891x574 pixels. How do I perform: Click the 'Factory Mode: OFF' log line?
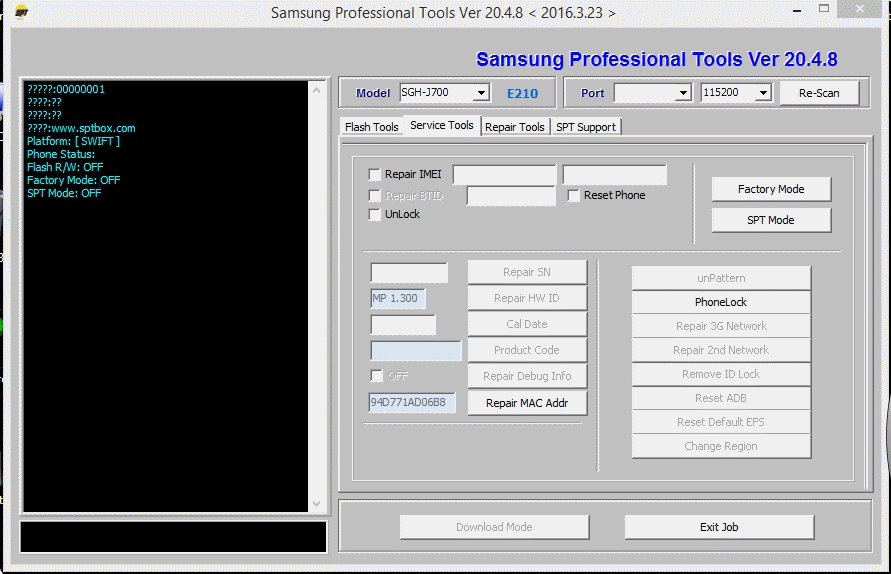[x=73, y=180]
